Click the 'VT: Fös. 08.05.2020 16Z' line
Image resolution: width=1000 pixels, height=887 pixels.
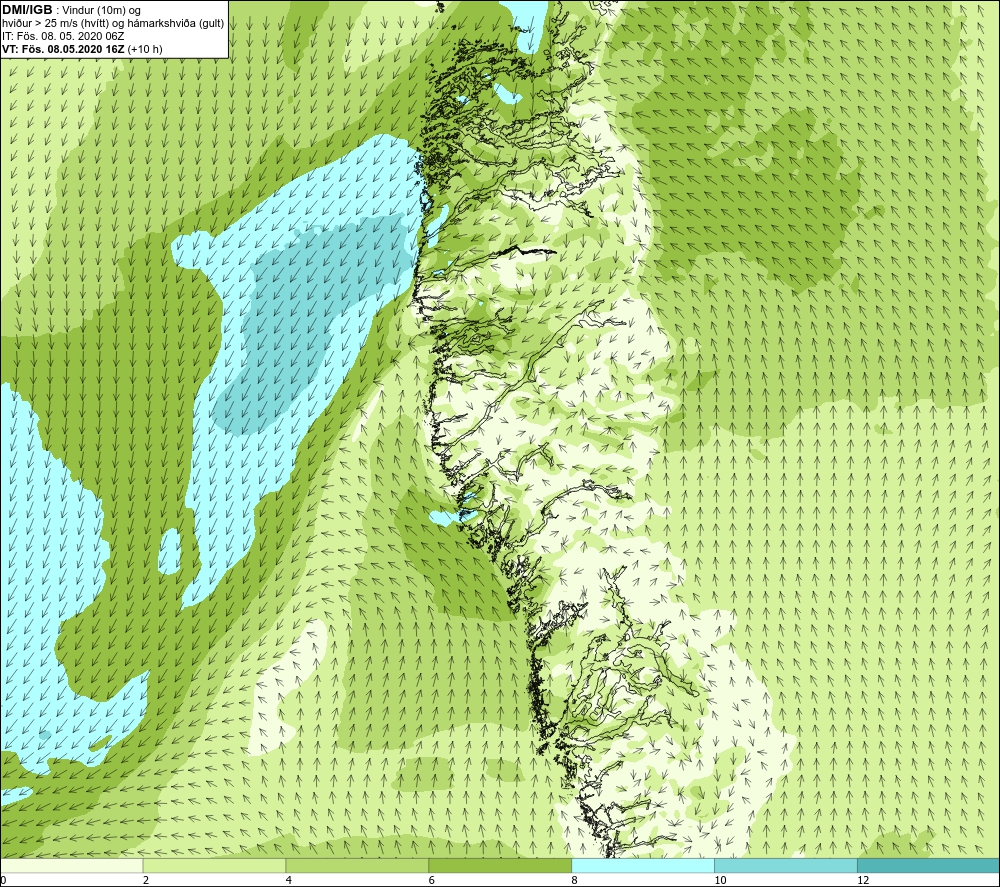[63, 49]
